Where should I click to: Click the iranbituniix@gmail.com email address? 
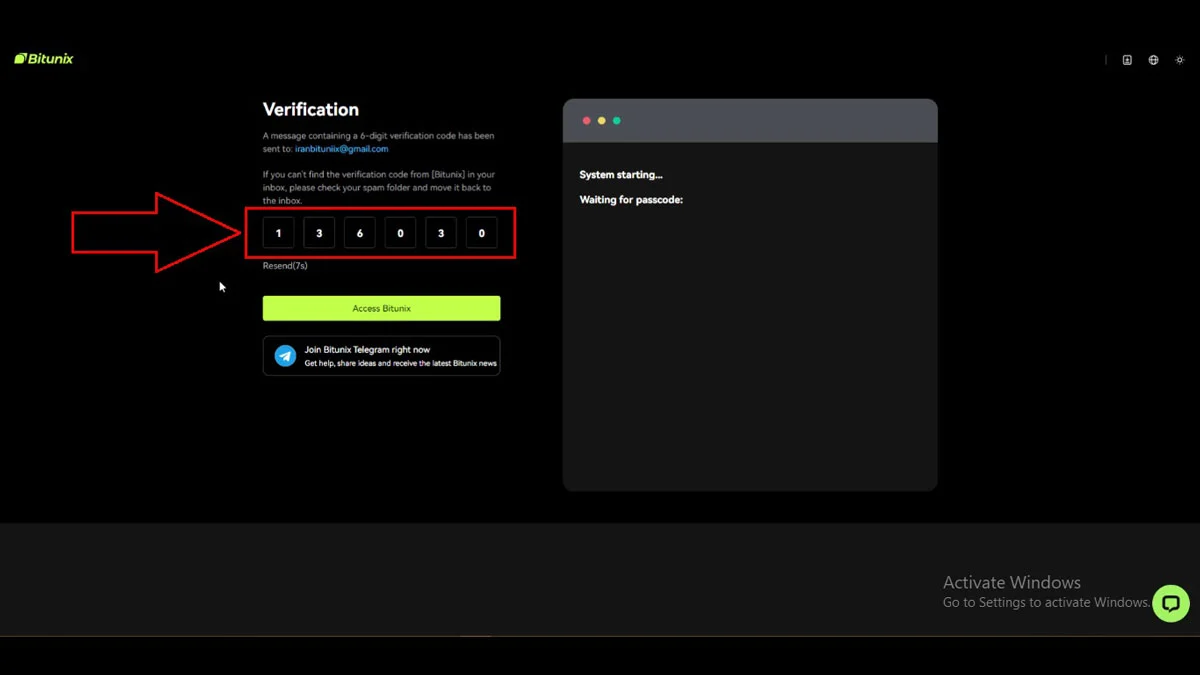[x=341, y=149]
